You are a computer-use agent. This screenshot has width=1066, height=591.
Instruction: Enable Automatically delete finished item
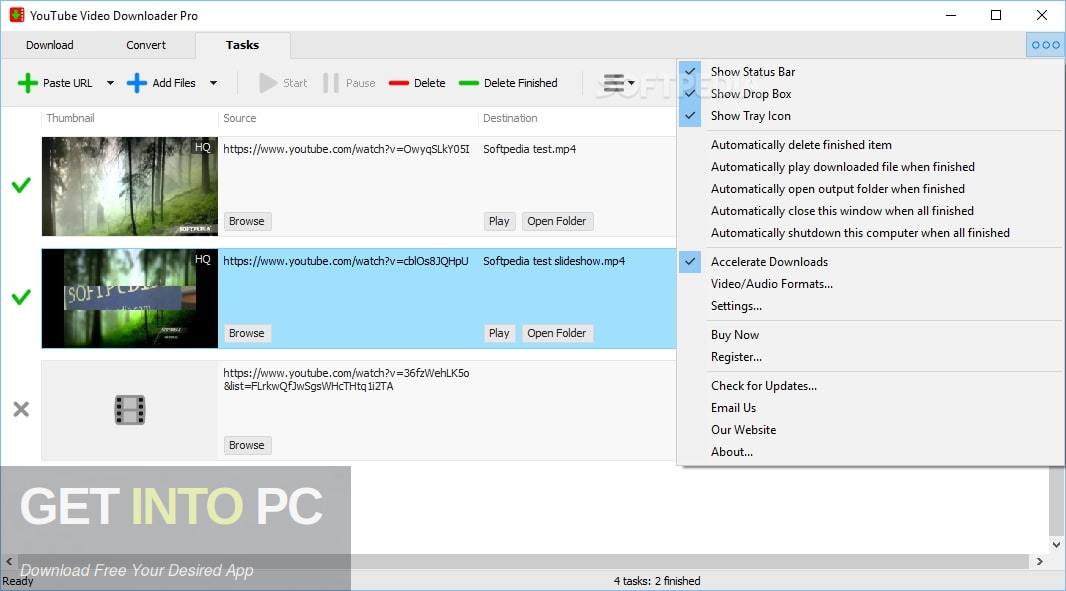click(x=870, y=145)
